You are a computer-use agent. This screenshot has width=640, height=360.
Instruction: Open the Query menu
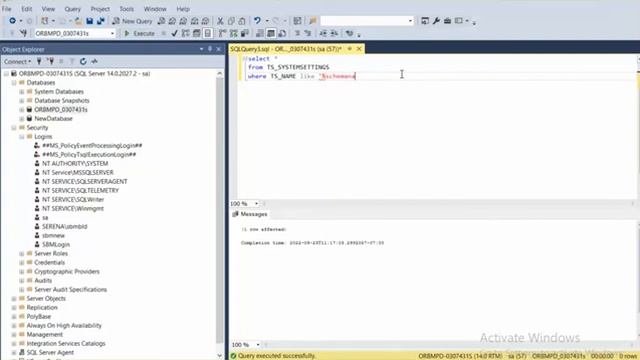coord(72,9)
